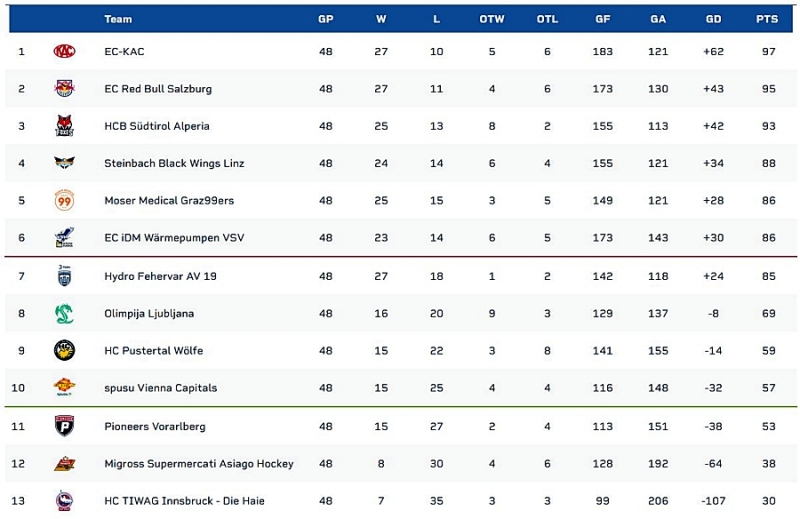Click the Hydro Fehervar AV 19 logo

[64, 276]
